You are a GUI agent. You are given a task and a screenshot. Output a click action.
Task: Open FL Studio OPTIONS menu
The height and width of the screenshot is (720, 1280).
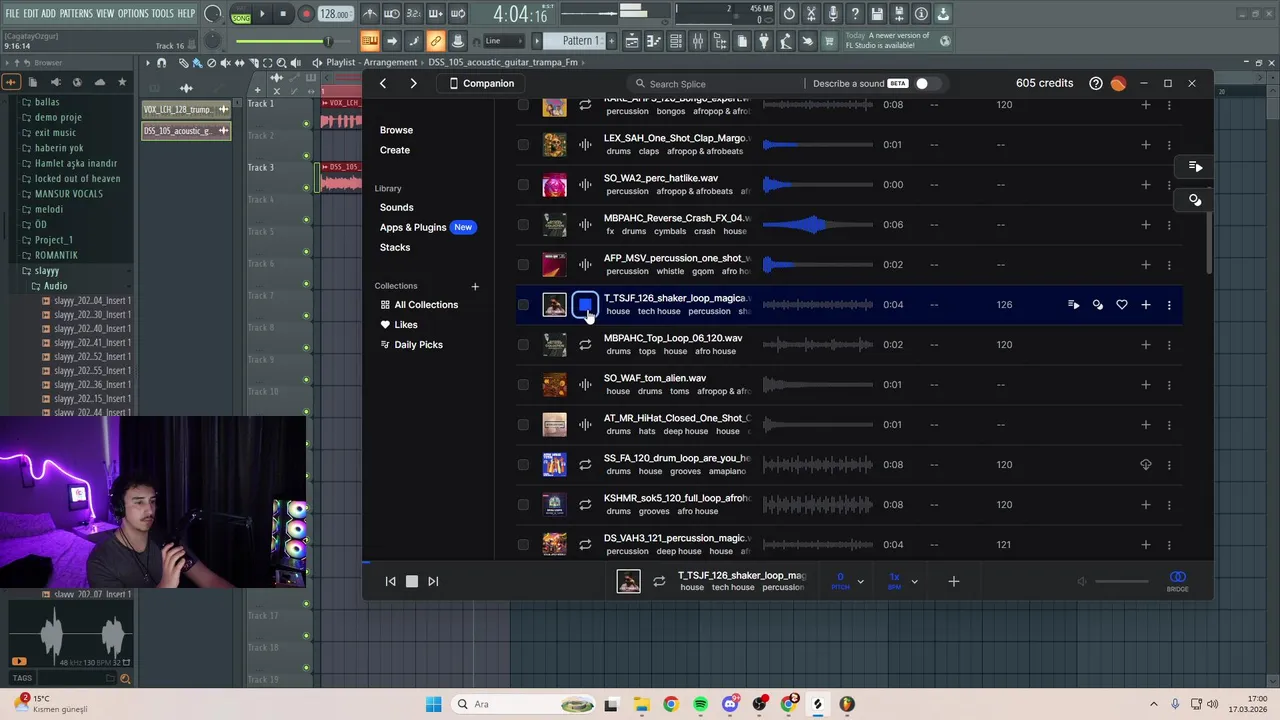[133, 14]
